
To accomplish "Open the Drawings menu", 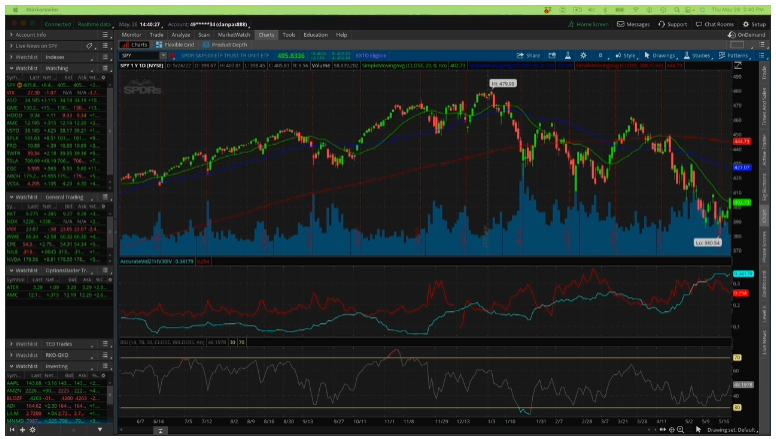I will click(660, 55).
